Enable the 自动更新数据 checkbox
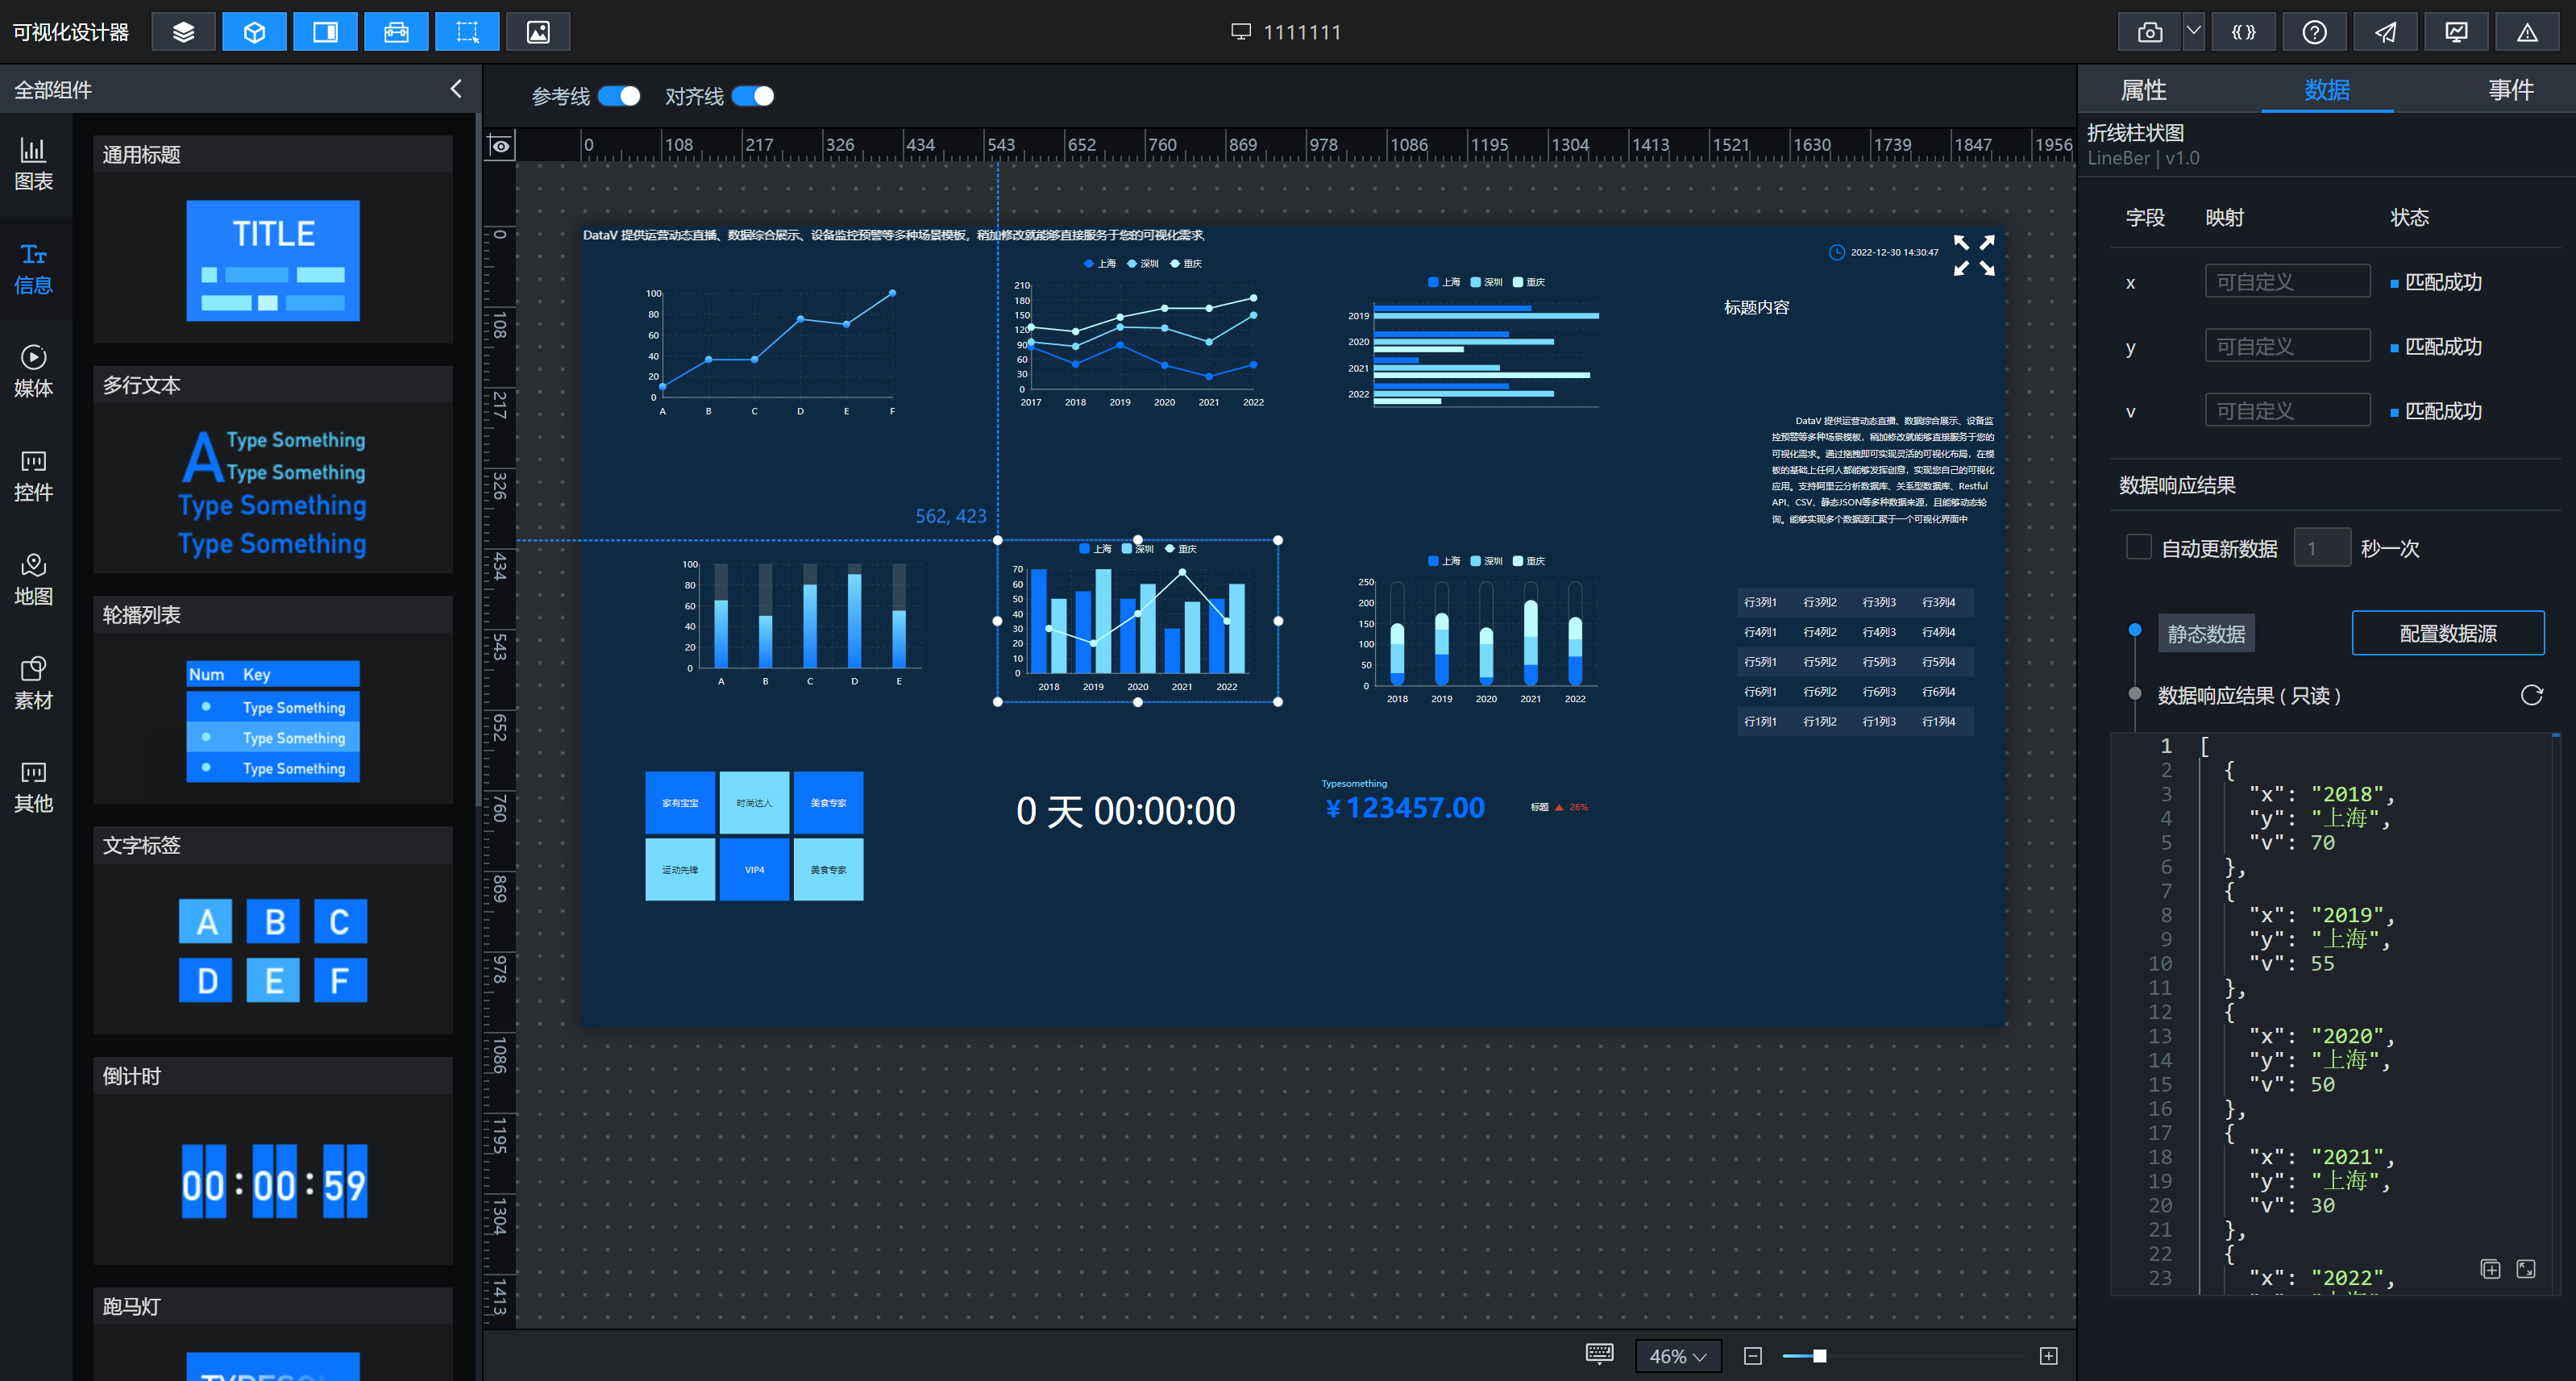 [x=2138, y=547]
